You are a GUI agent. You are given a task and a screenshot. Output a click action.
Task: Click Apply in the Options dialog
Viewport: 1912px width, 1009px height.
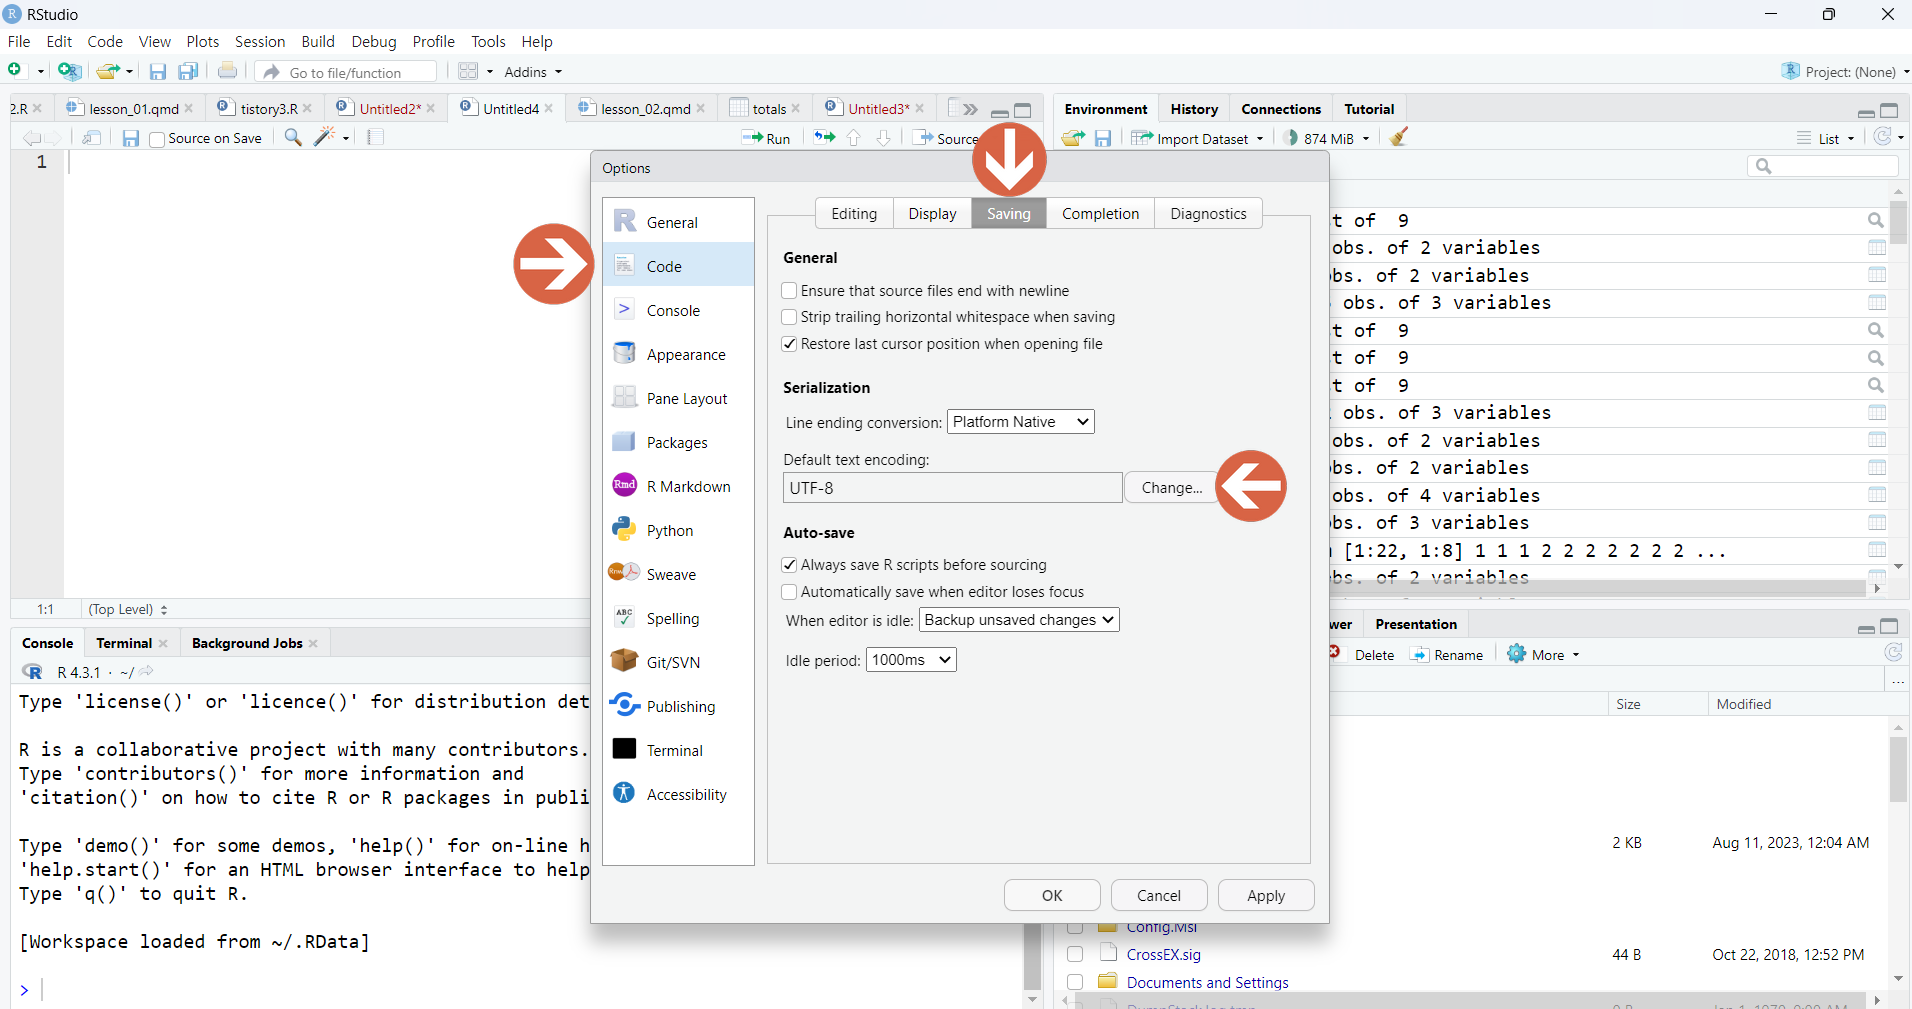(1266, 895)
